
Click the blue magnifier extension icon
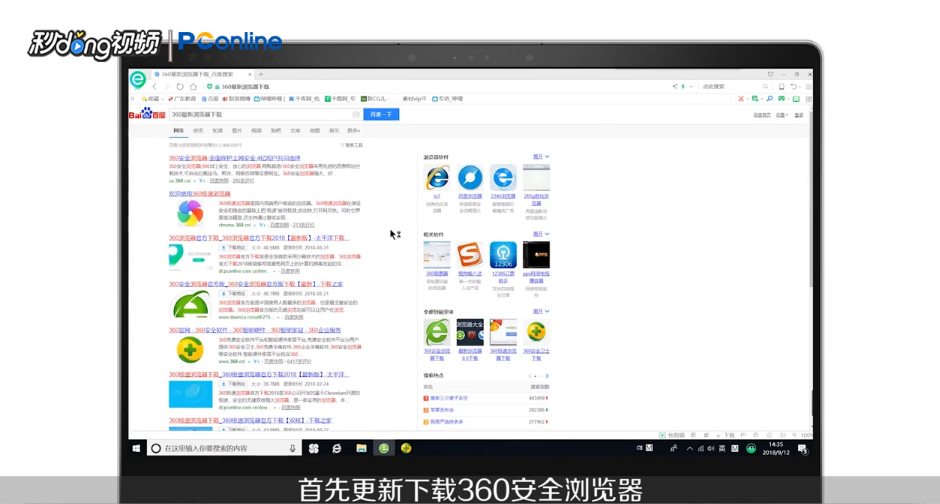(x=769, y=98)
